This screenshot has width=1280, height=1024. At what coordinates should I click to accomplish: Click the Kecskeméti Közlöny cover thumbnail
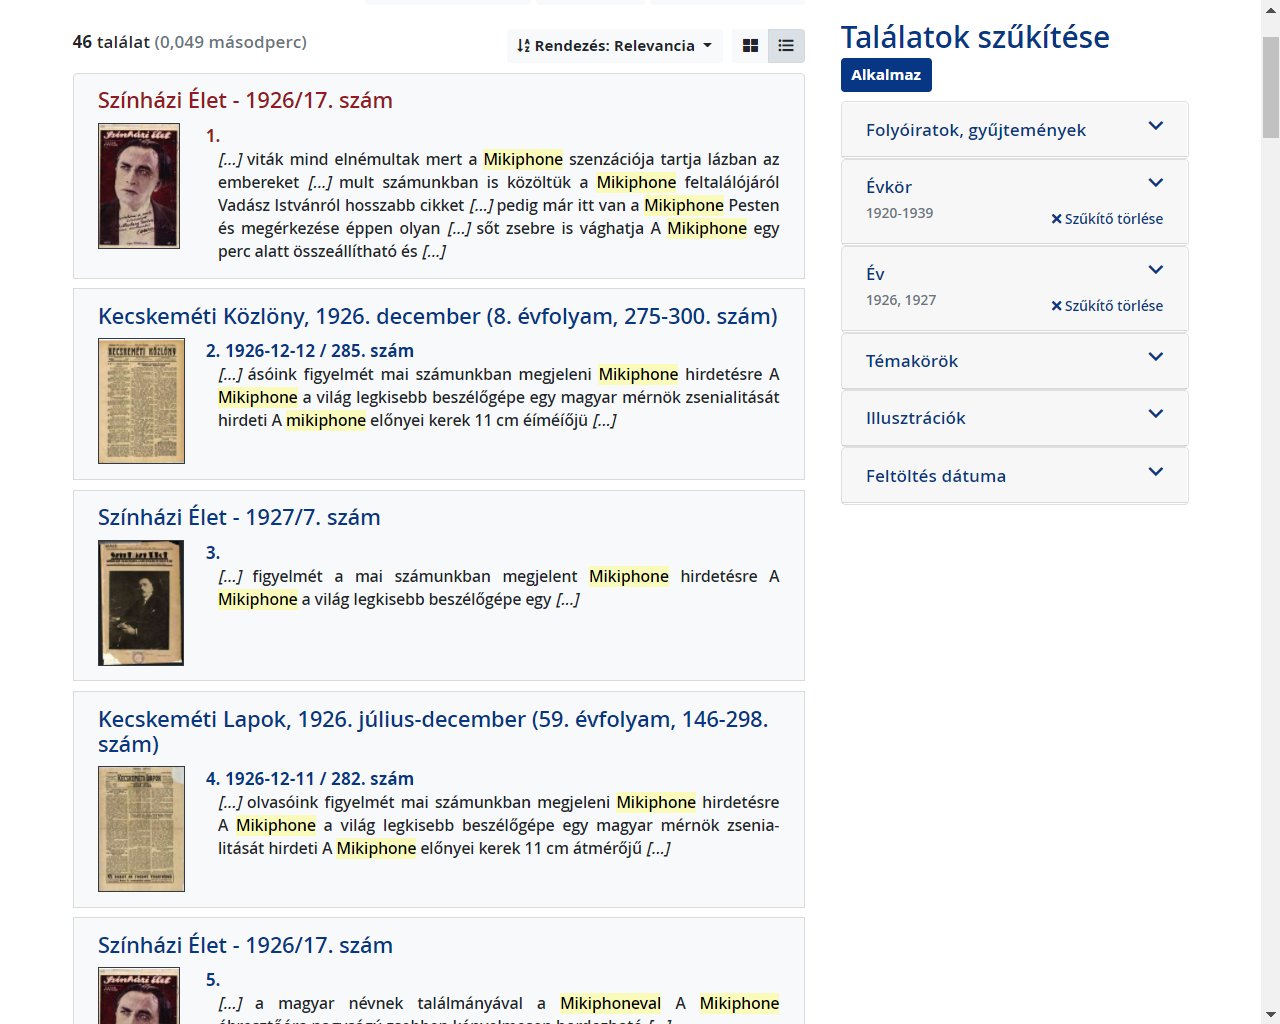141,400
